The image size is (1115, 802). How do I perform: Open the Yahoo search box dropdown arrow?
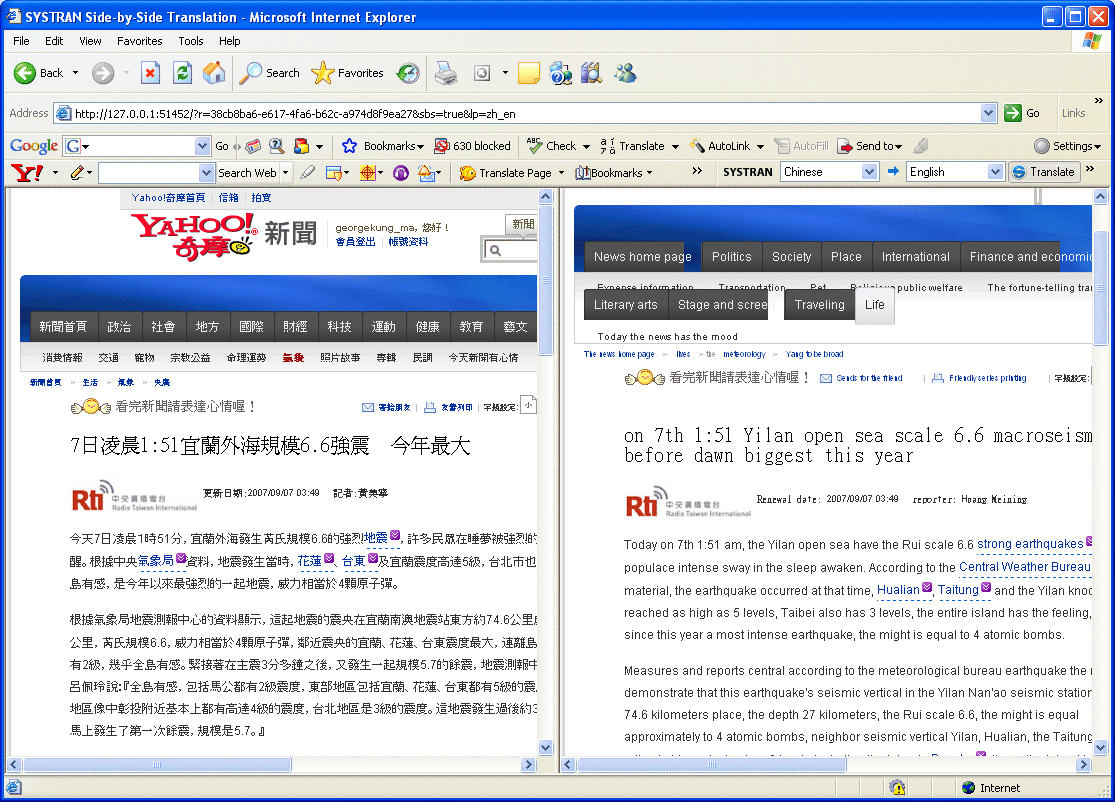[x=206, y=172]
